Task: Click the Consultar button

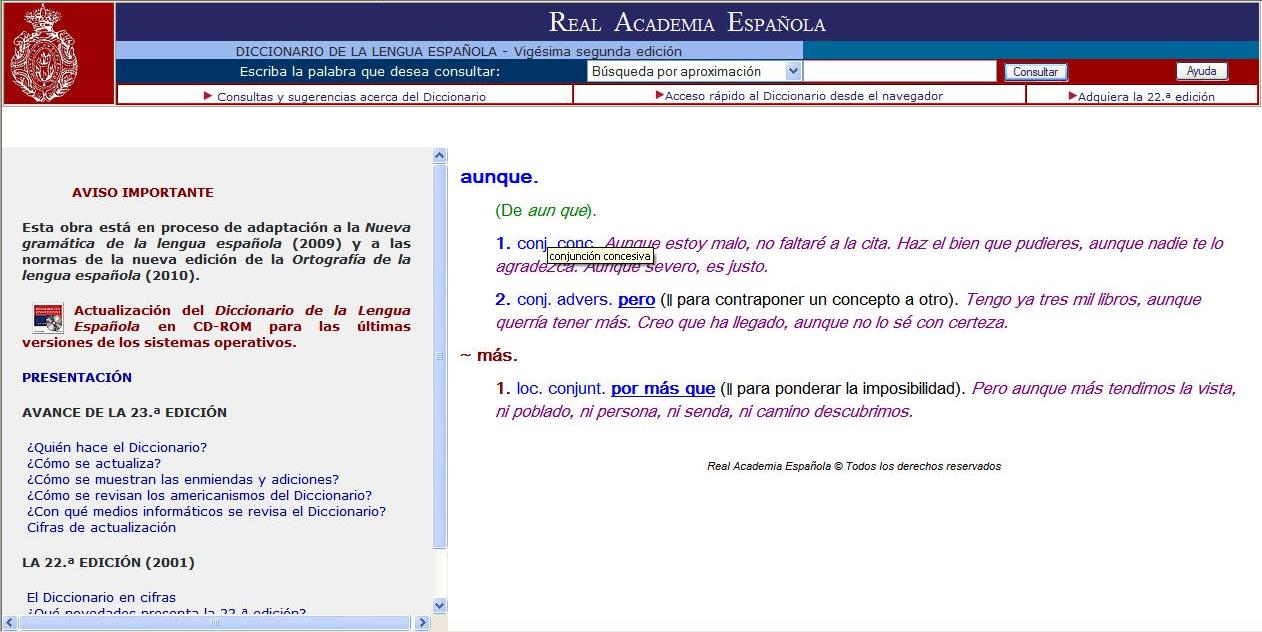Action: [x=1035, y=72]
